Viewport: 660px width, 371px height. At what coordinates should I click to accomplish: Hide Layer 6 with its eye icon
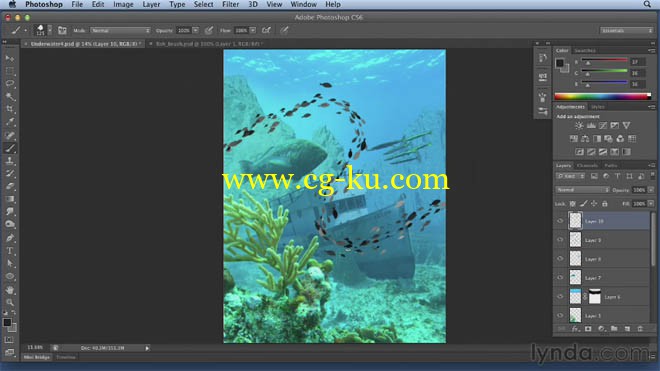560,296
